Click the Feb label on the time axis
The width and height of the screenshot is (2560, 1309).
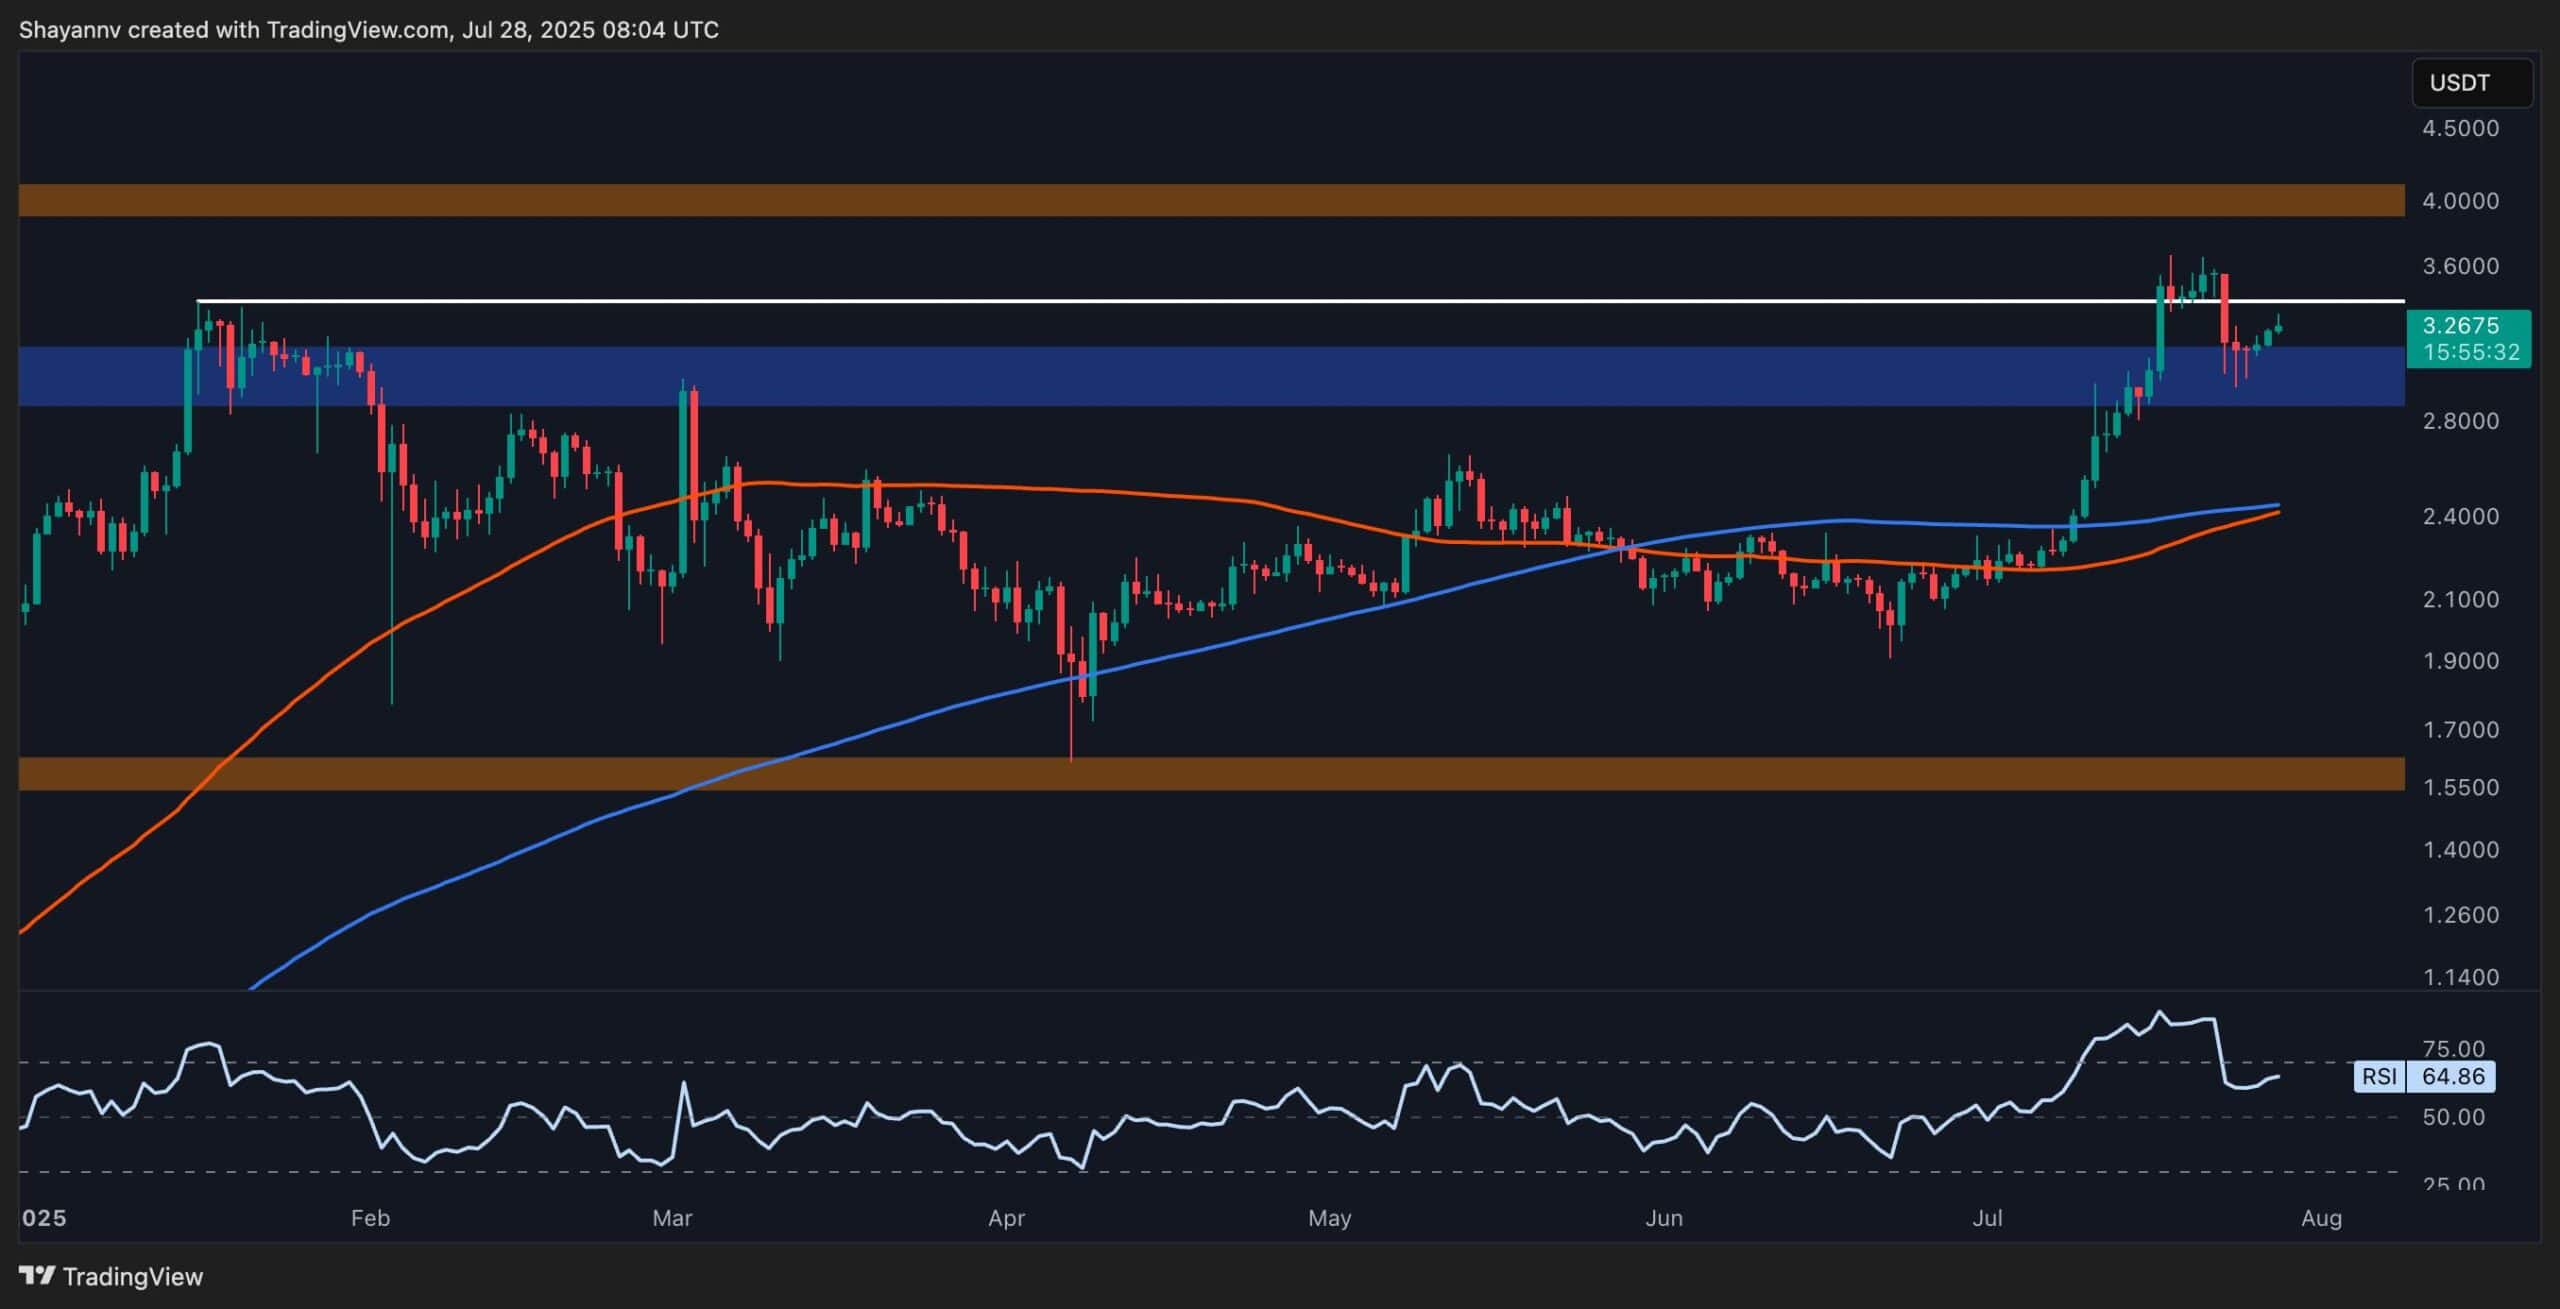coord(369,1219)
